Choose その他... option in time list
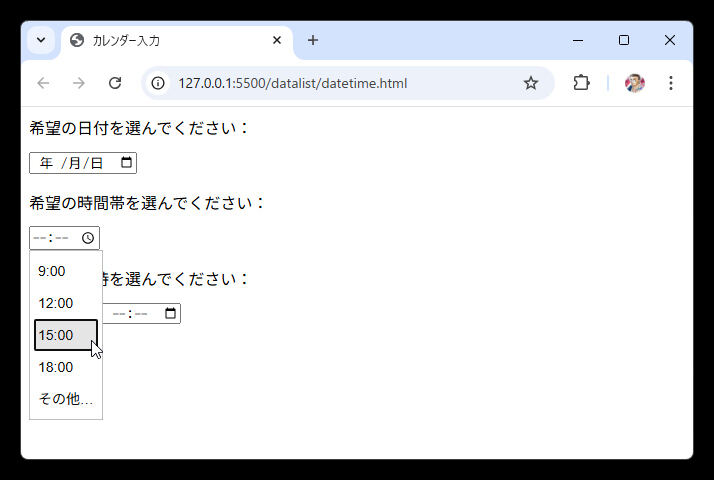Image resolution: width=714 pixels, height=480 pixels. tap(65, 399)
